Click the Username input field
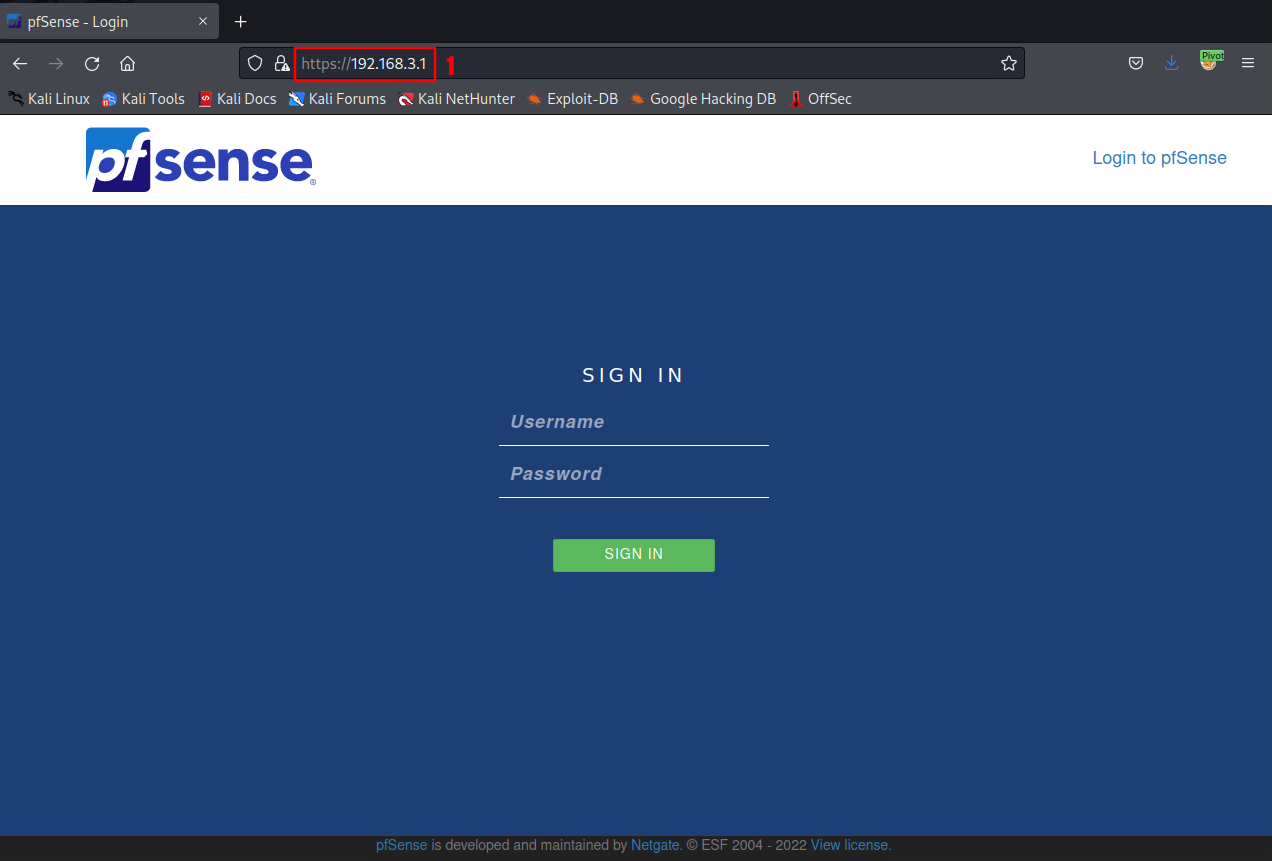Viewport: 1272px width, 861px height. 634,422
